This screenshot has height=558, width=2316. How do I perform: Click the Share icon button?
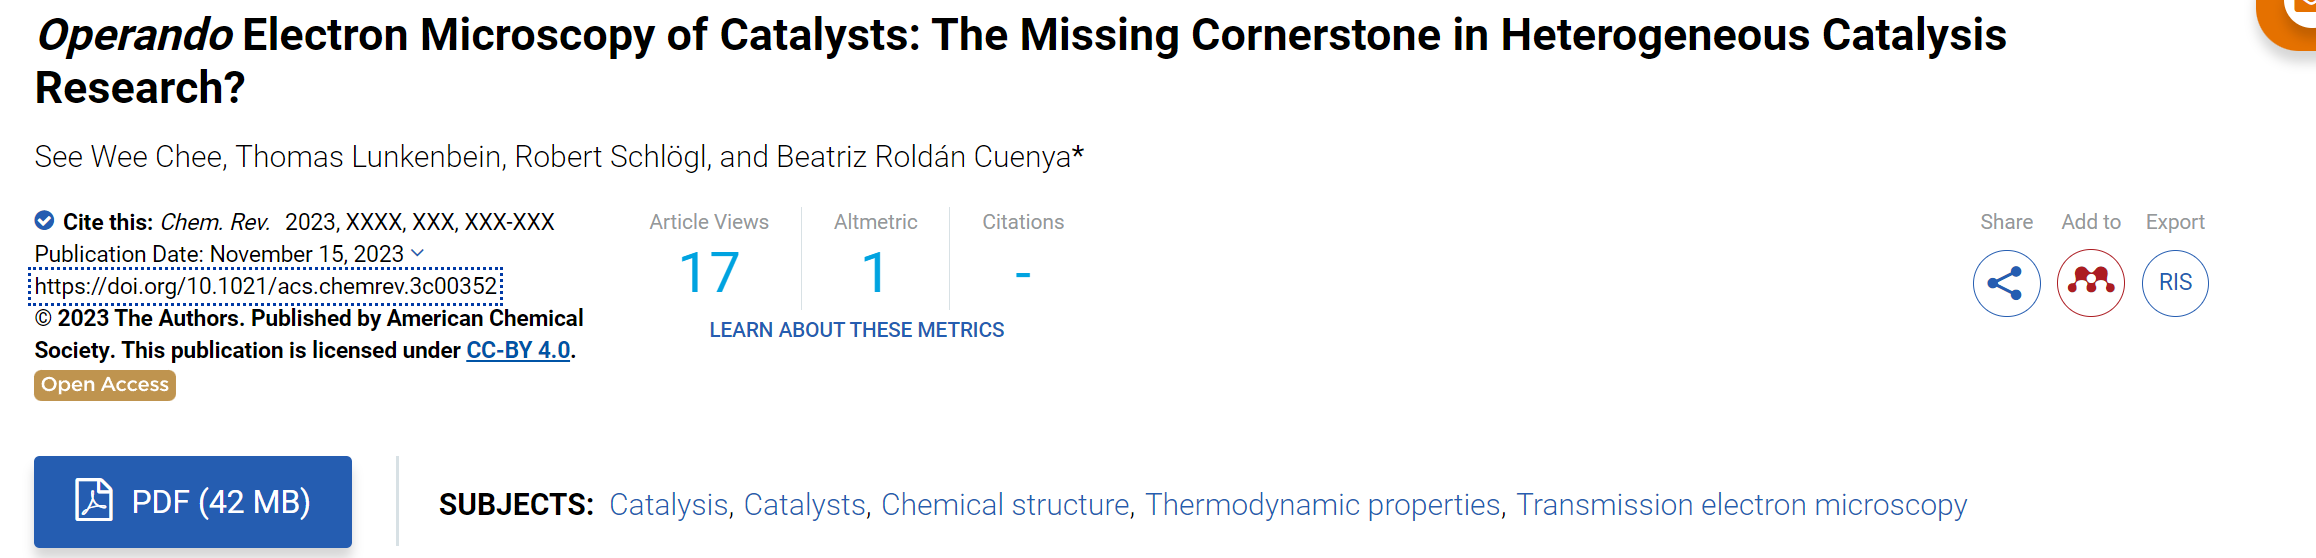(x=2006, y=283)
